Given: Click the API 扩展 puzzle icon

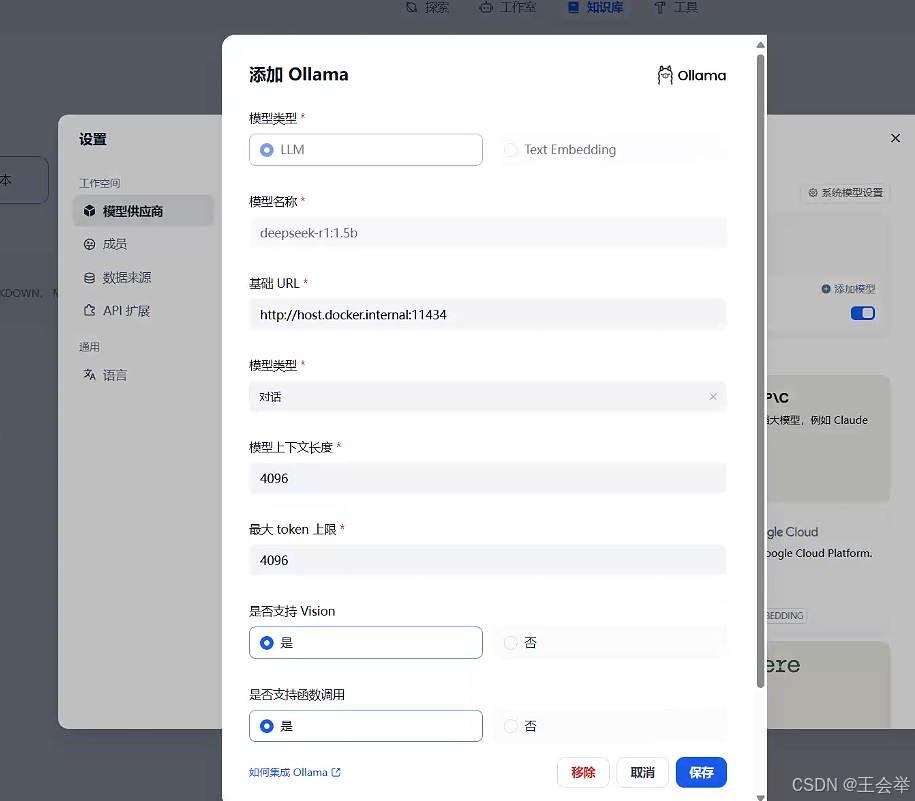Looking at the screenshot, I should [89, 310].
